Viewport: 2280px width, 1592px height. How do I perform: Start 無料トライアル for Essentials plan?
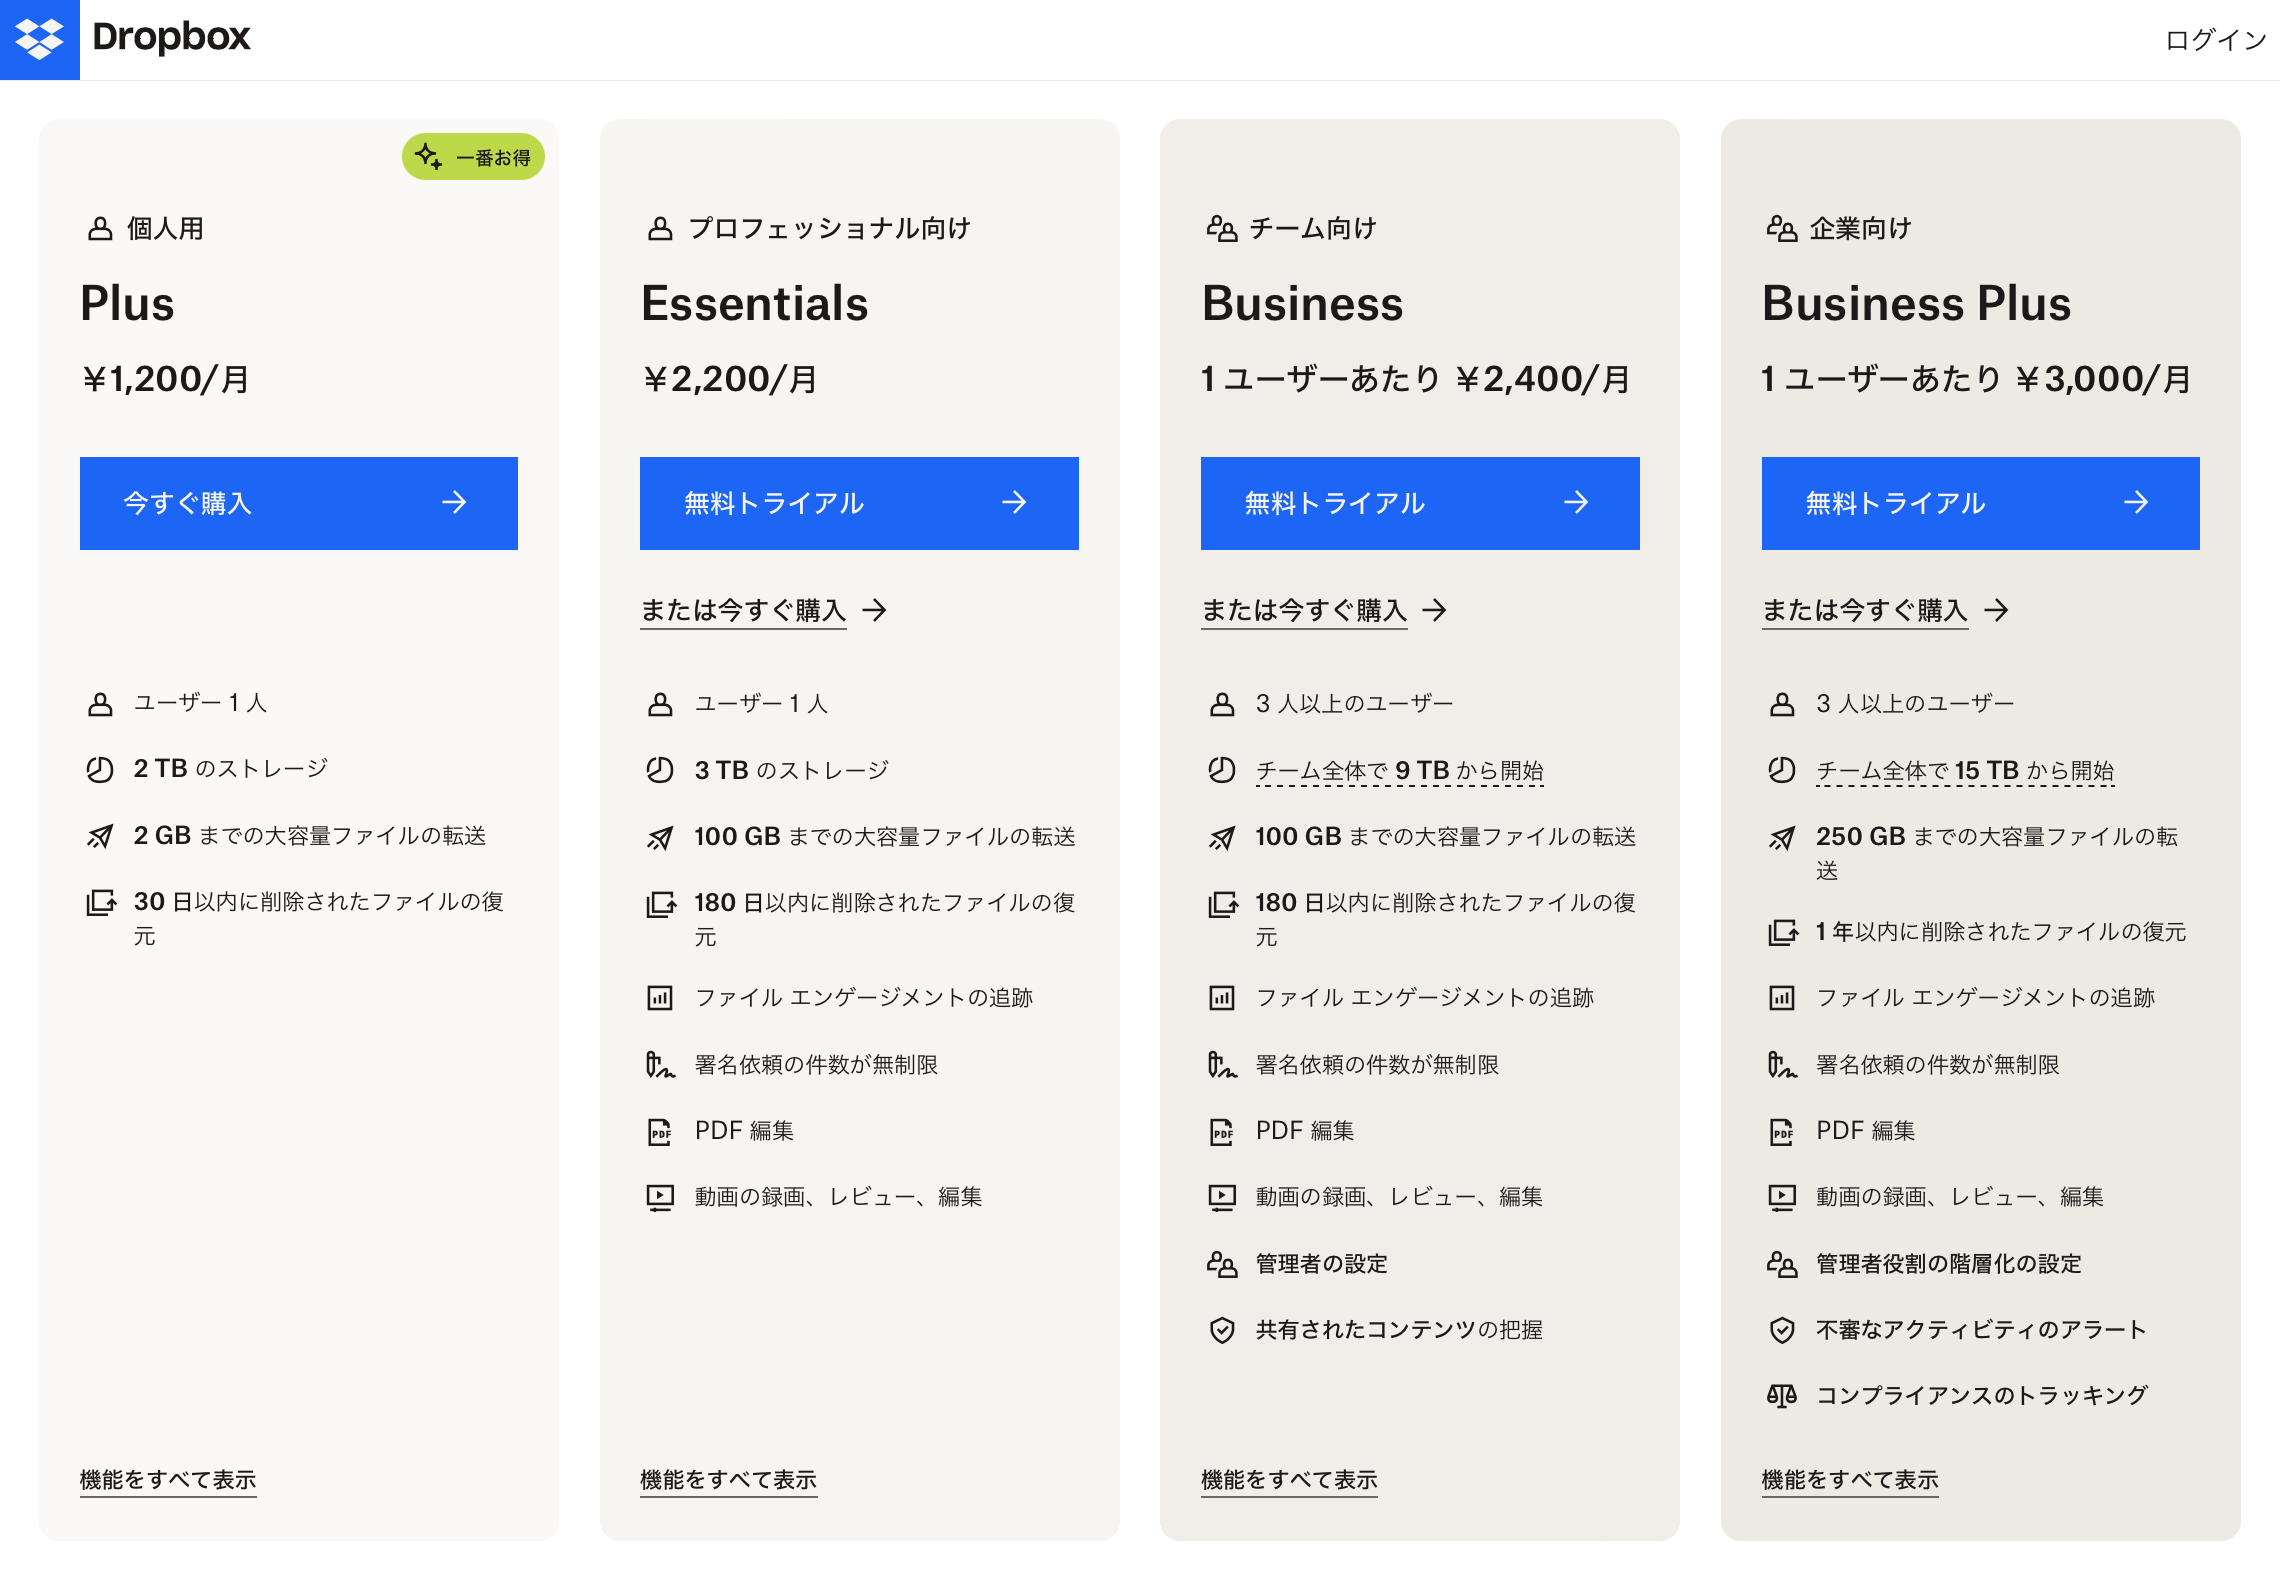click(x=859, y=503)
